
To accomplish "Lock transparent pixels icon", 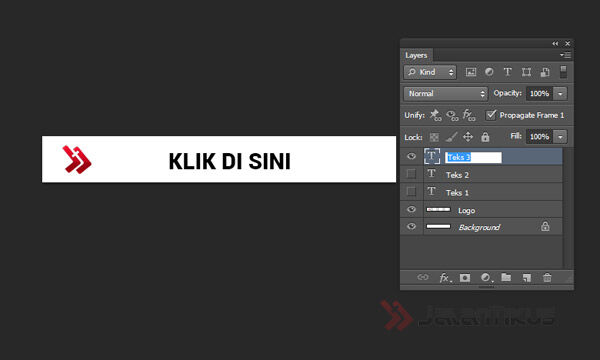I will tap(434, 137).
